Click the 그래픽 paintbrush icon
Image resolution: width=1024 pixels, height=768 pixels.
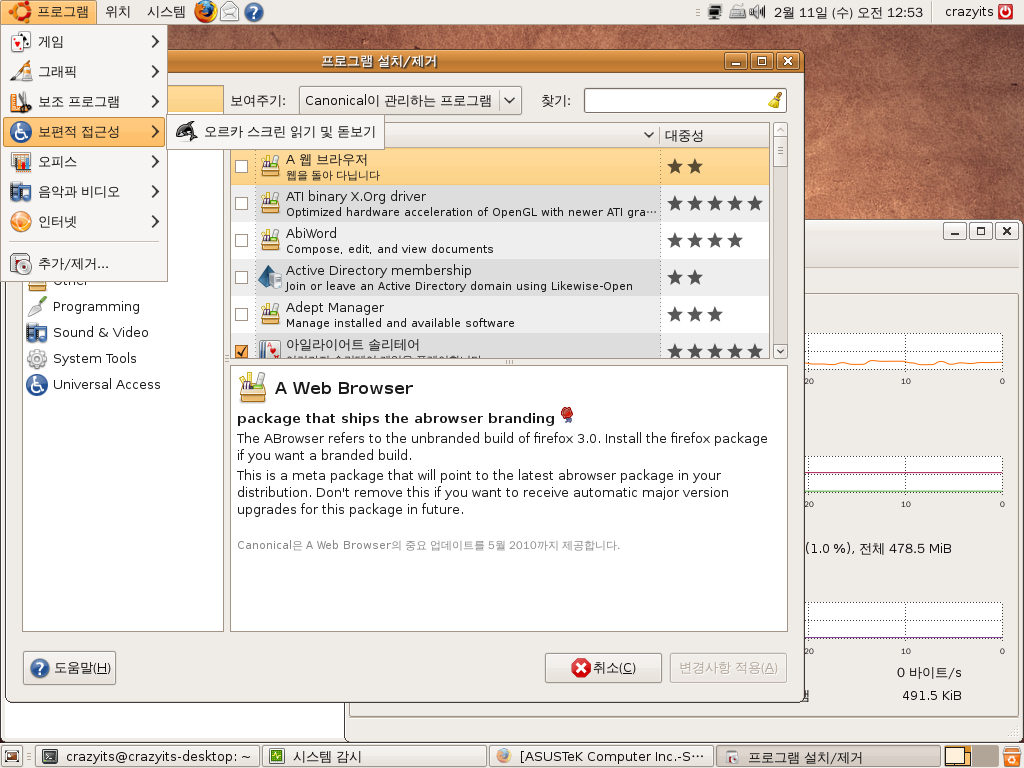(x=21, y=71)
